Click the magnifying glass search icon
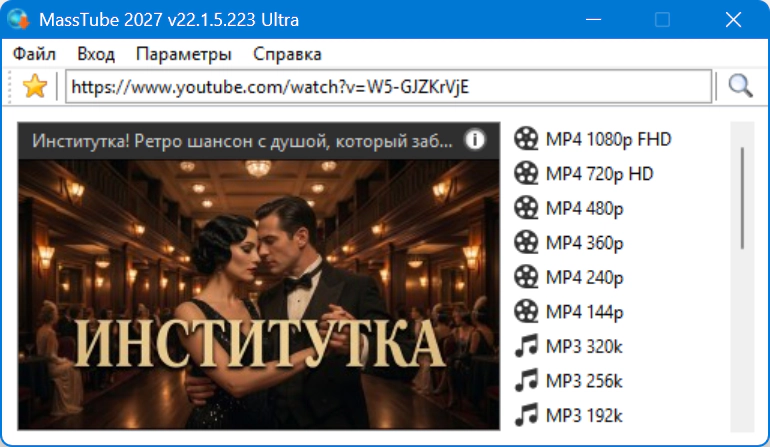The height and width of the screenshot is (447, 770). [740, 86]
